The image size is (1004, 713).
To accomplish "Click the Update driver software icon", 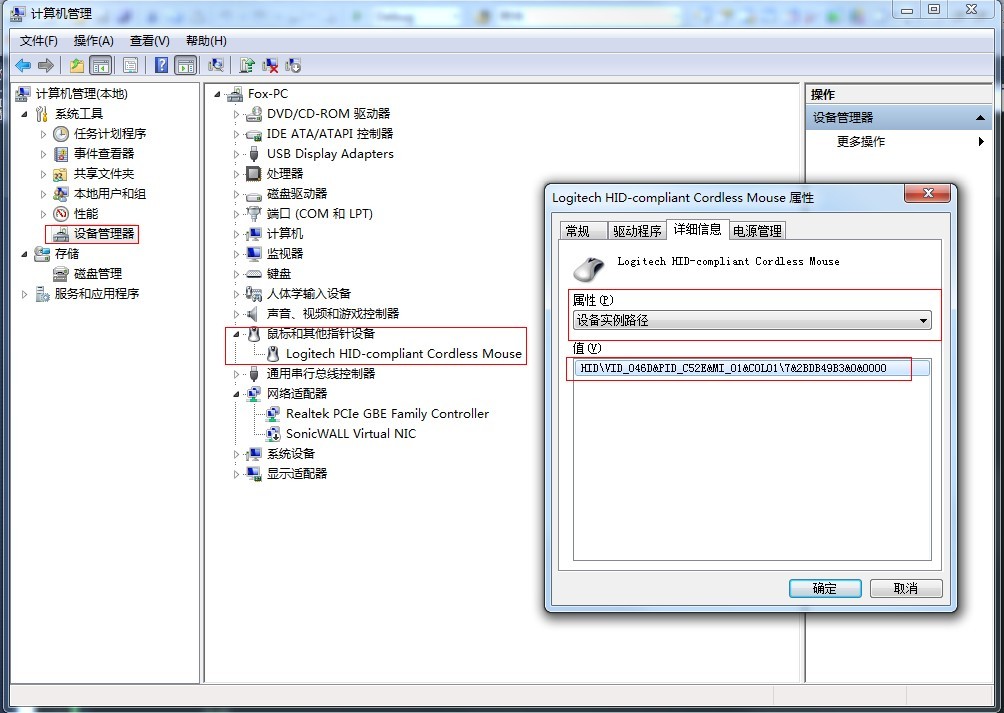I will click(247, 65).
